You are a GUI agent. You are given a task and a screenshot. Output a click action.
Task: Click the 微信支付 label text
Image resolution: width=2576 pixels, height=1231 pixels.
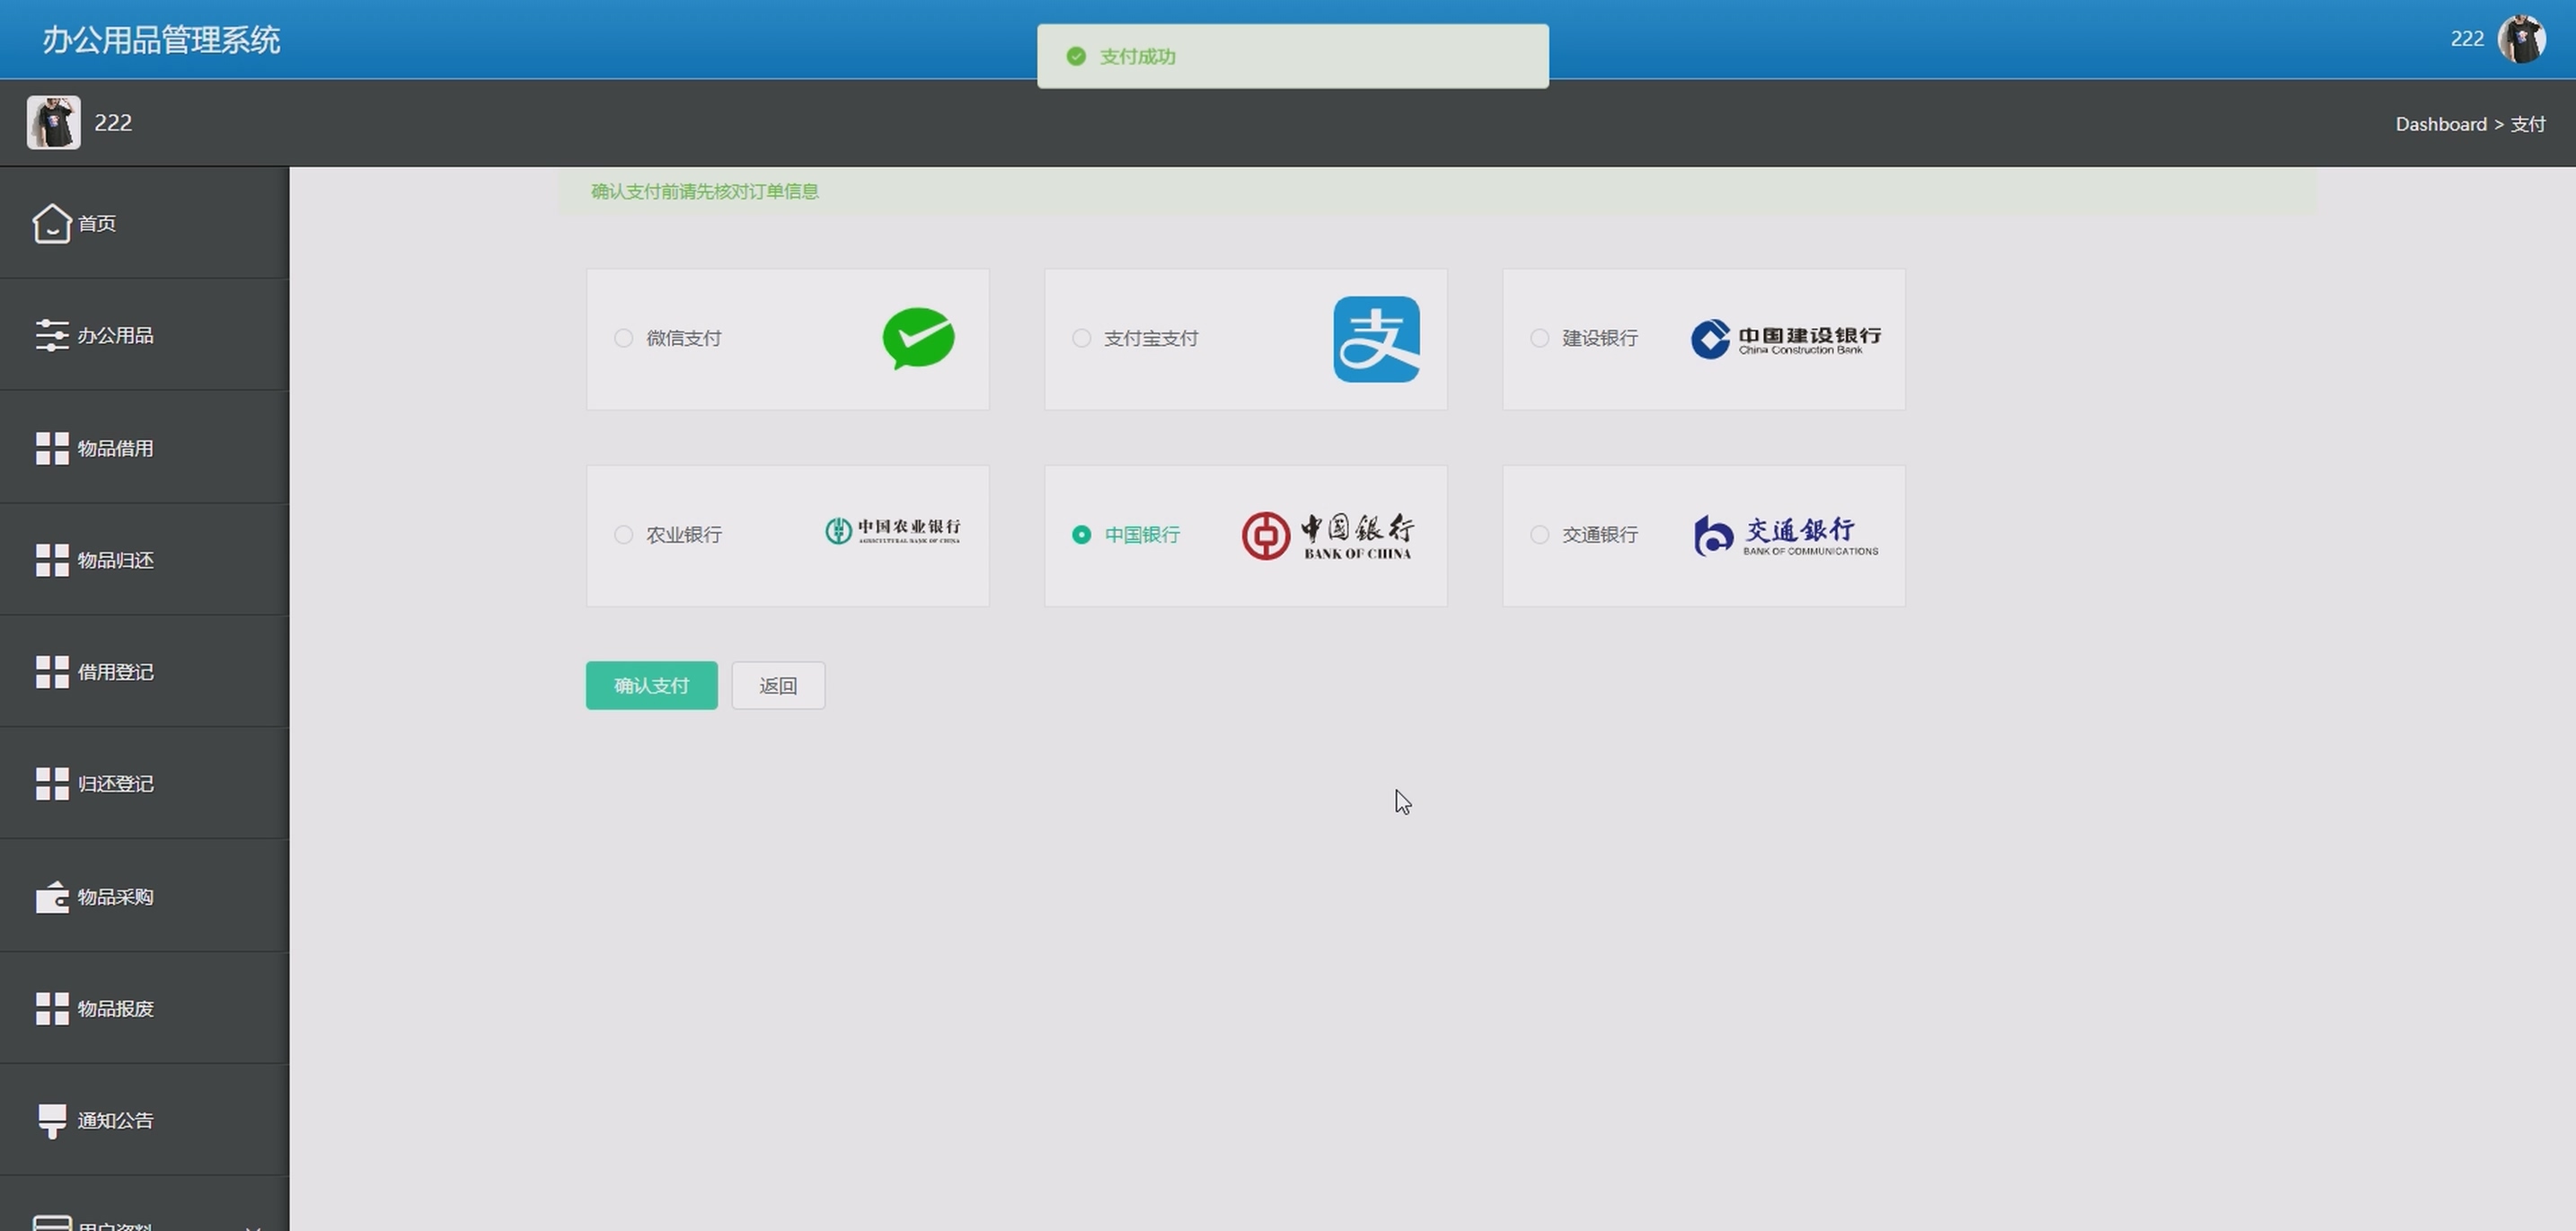(684, 338)
